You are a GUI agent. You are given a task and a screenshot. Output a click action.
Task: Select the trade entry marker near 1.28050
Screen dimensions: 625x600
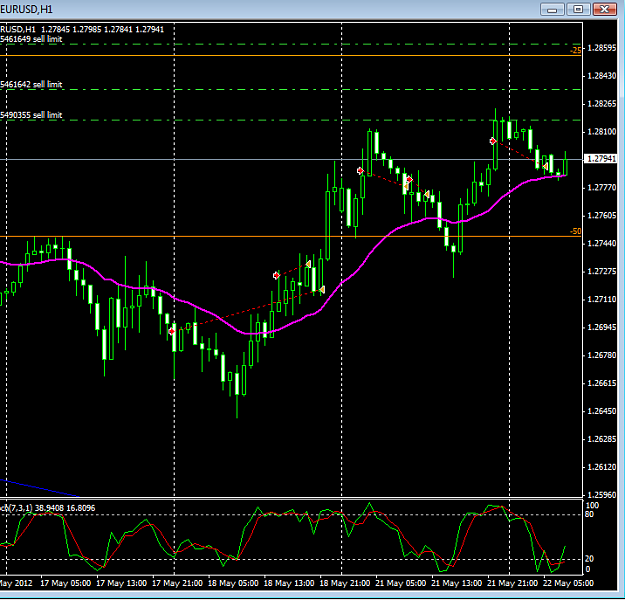pyautogui.click(x=493, y=141)
